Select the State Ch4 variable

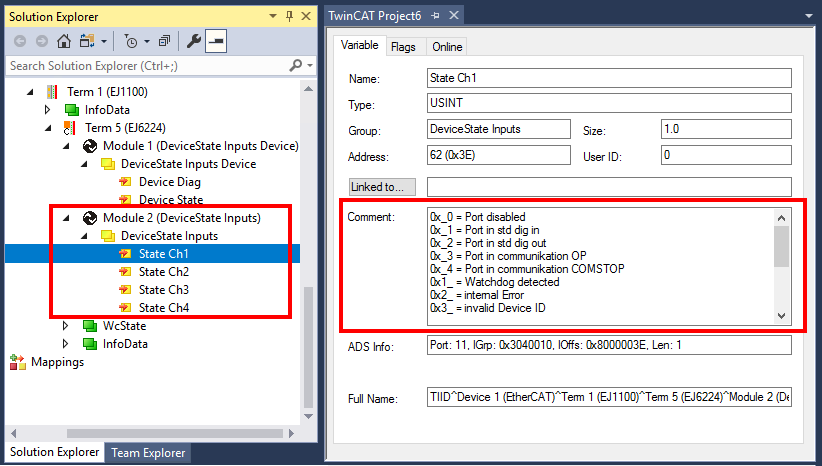pyautogui.click(x=164, y=308)
